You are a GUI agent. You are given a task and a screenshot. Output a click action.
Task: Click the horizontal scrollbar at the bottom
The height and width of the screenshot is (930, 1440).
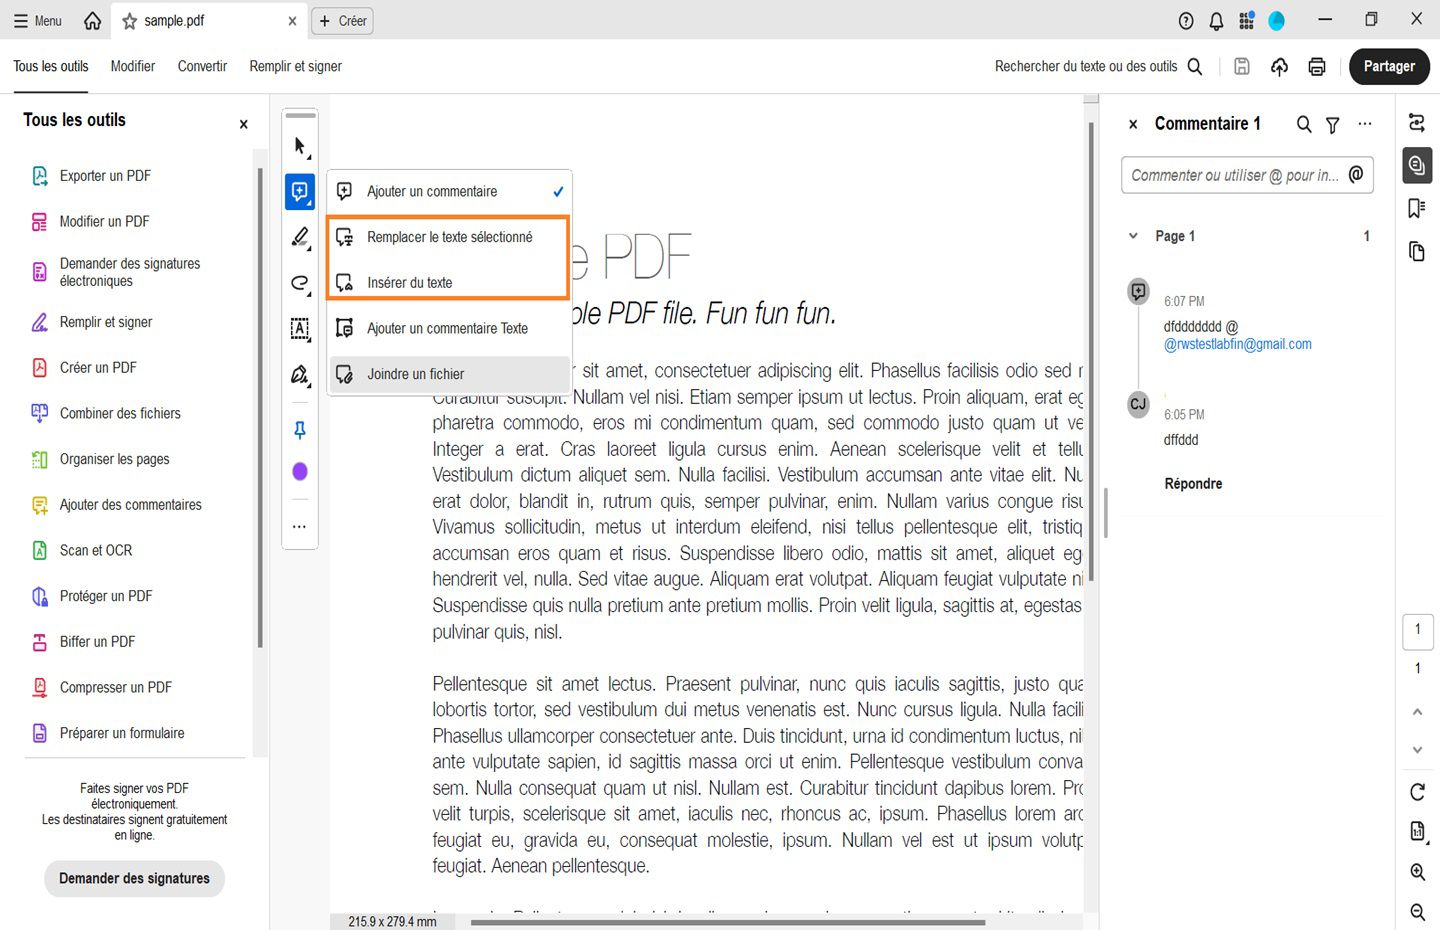click(x=728, y=922)
